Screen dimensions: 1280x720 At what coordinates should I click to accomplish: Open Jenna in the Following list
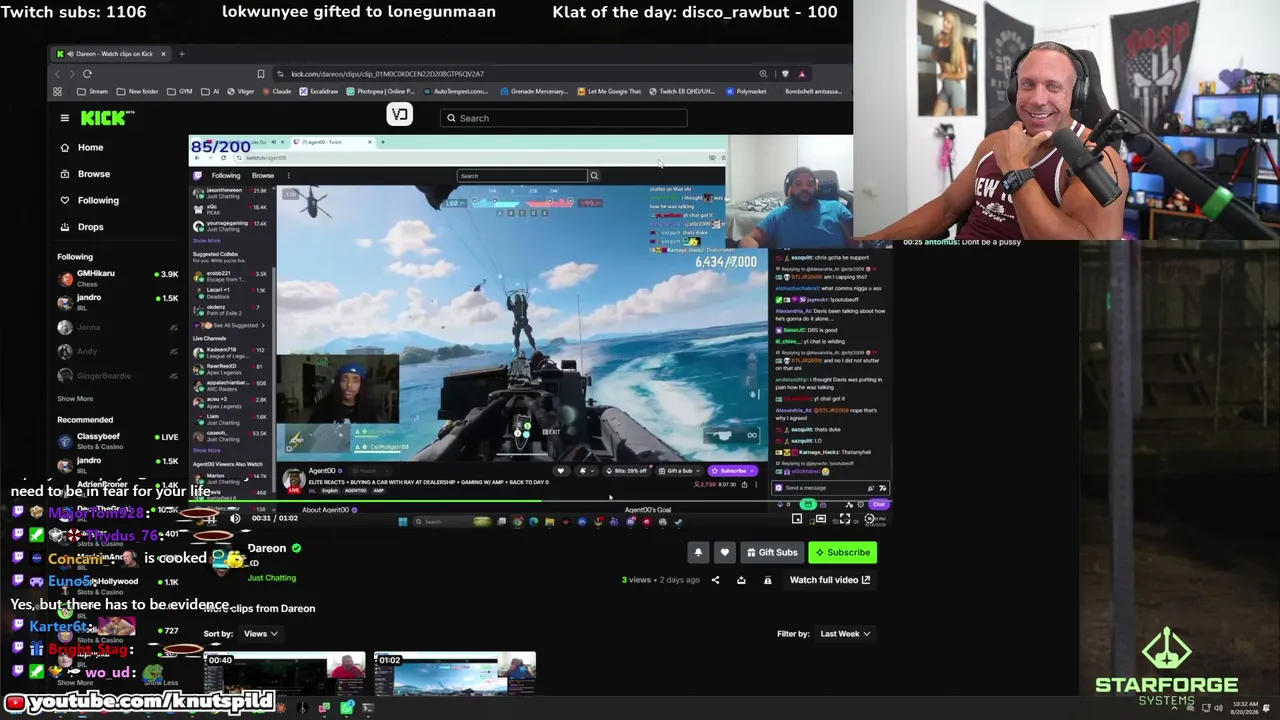pos(117,327)
